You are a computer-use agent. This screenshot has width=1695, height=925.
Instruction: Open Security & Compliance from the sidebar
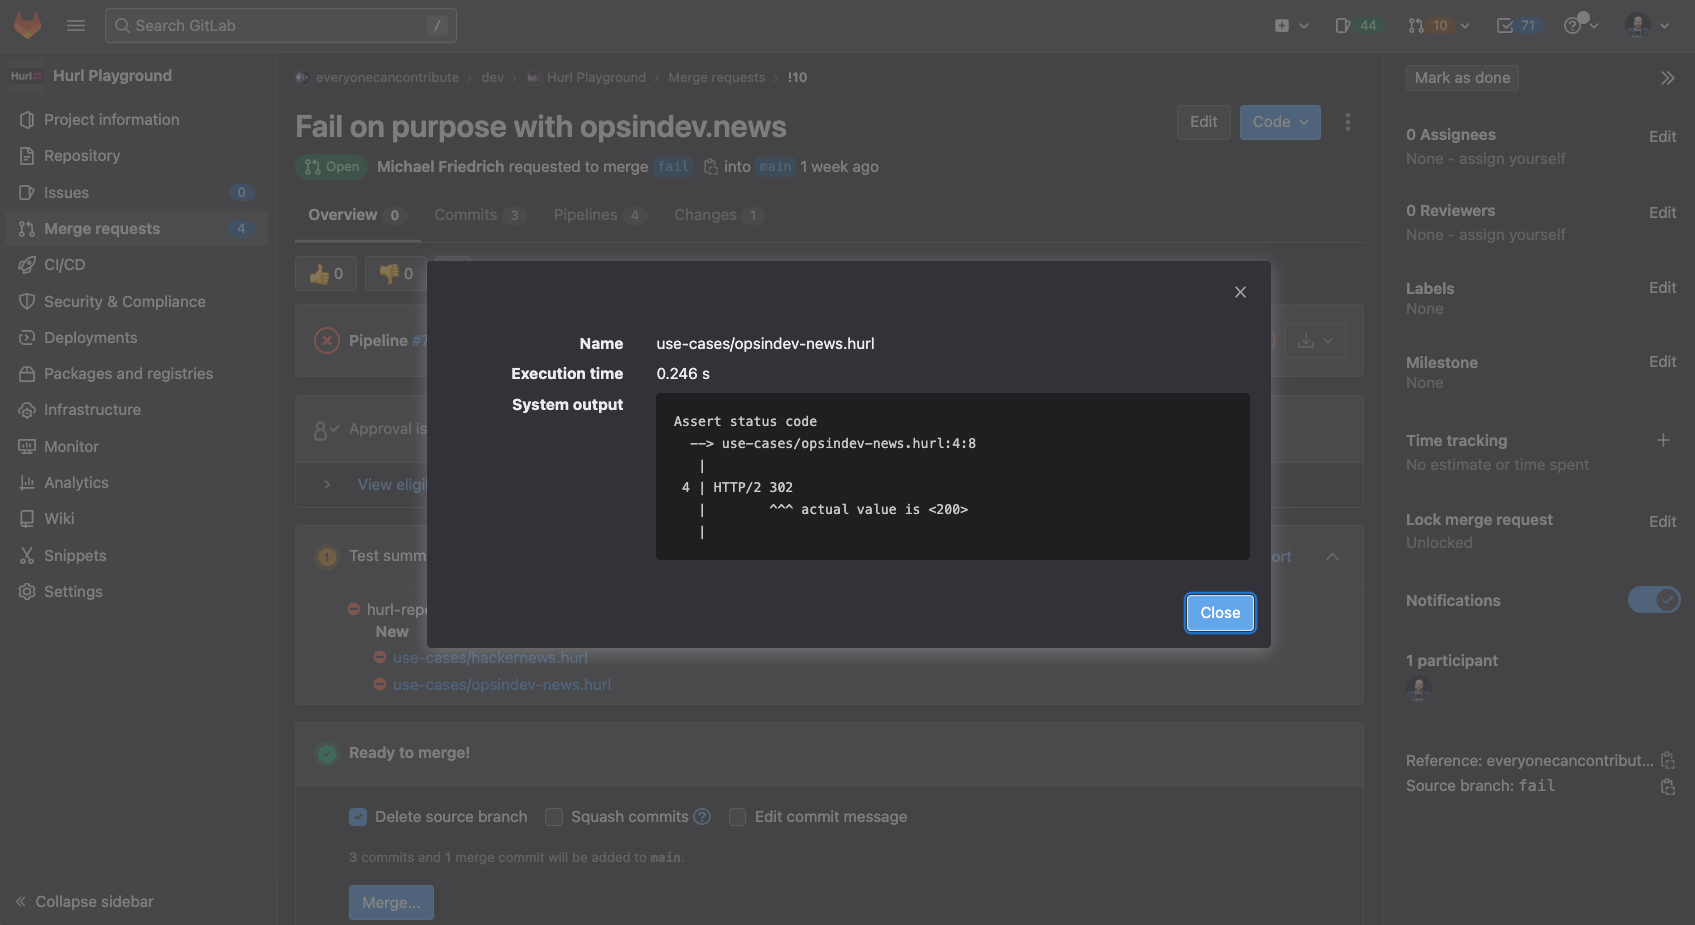[x=124, y=301]
